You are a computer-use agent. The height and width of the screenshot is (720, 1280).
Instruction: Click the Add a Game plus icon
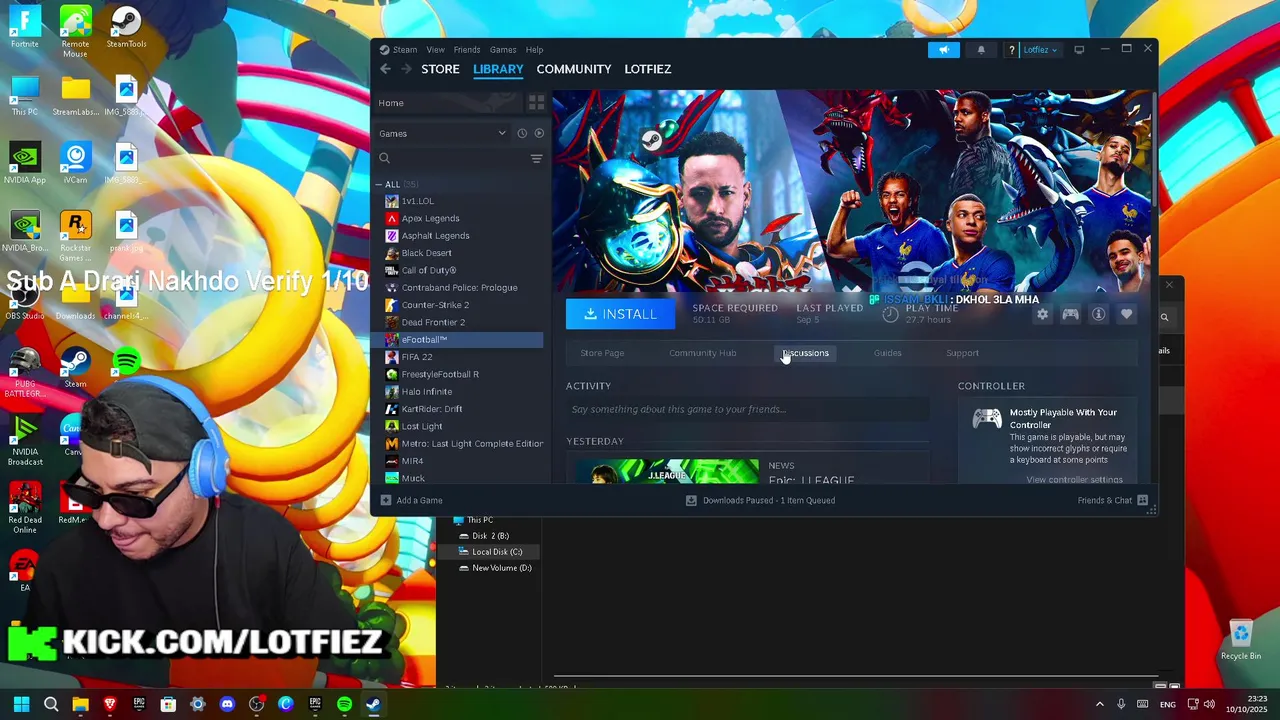[x=386, y=500]
